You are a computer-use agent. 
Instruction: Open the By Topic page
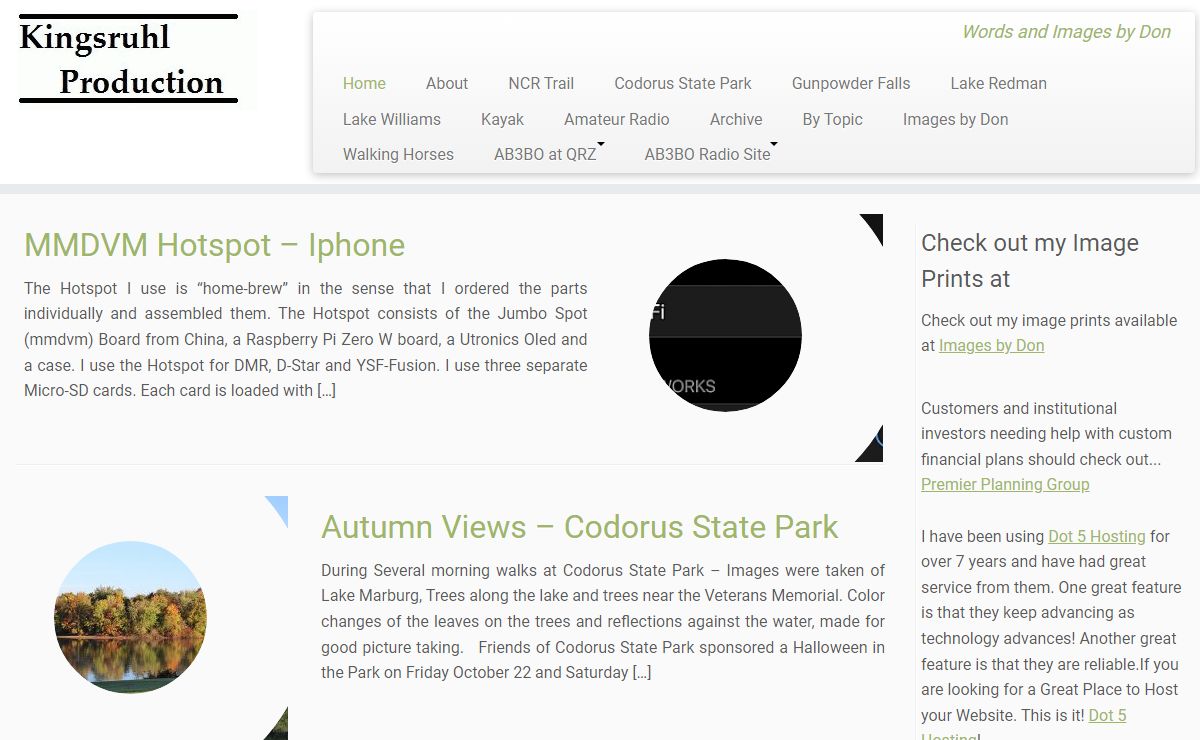coord(833,119)
